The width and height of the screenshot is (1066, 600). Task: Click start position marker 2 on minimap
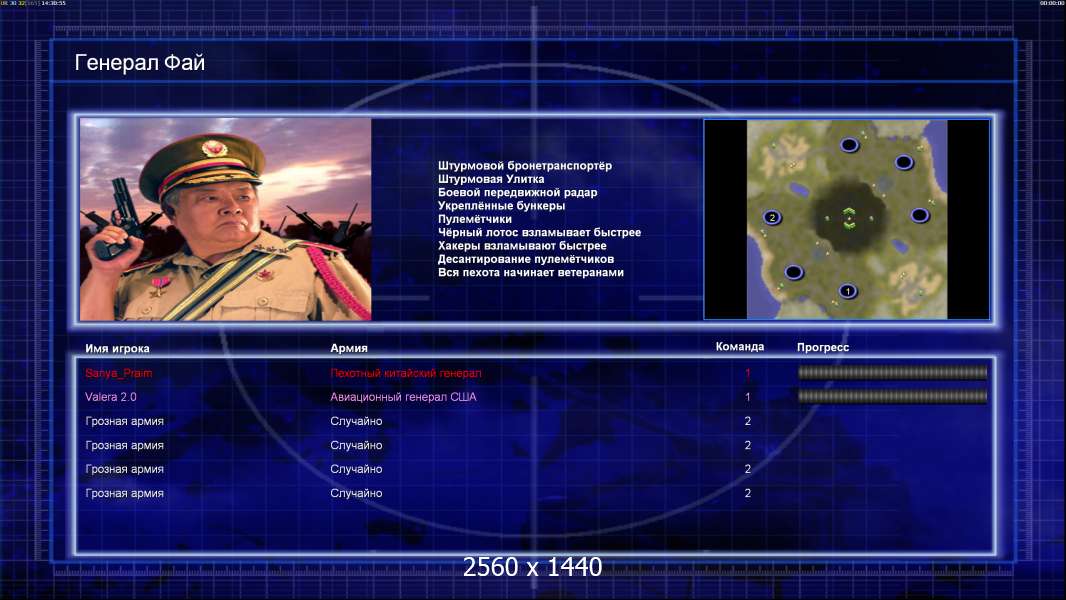tap(772, 217)
